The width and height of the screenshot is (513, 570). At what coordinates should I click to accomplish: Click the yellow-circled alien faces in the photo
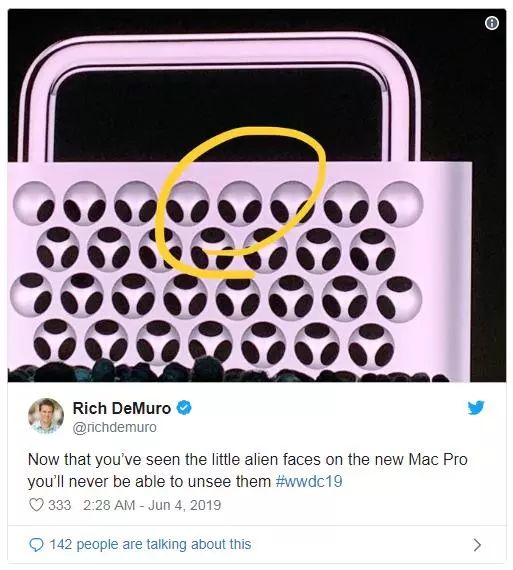coord(240,204)
